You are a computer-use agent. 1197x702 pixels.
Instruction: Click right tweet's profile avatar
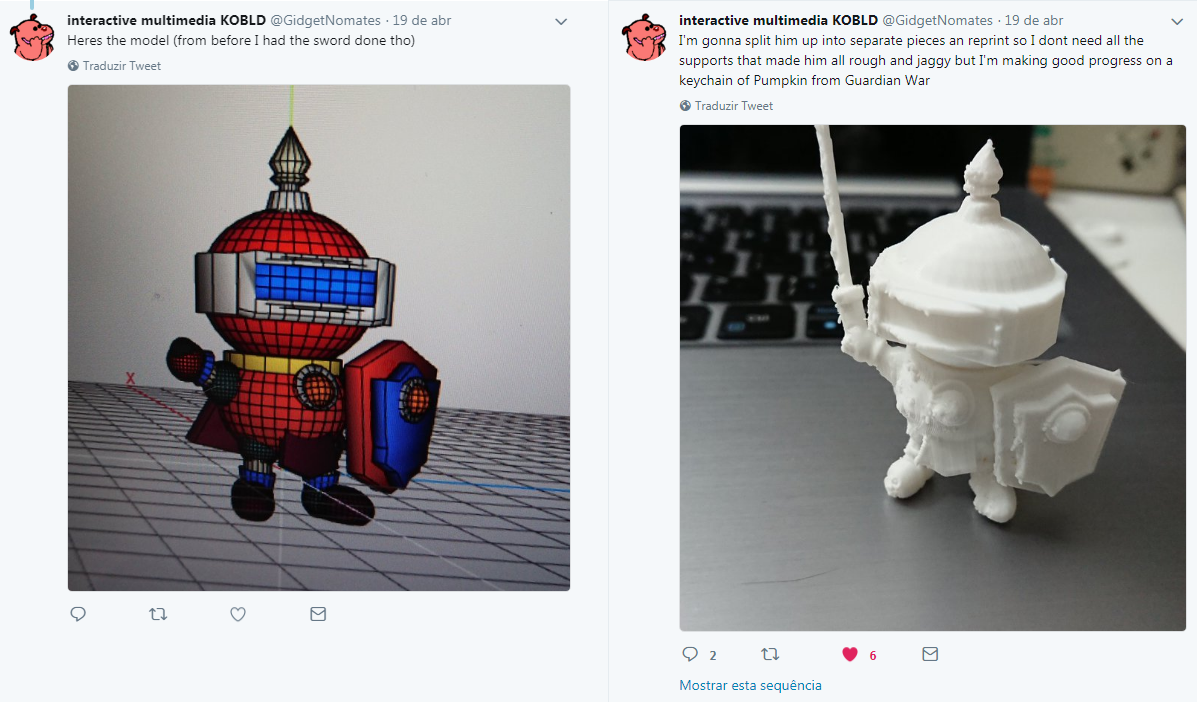click(x=644, y=37)
